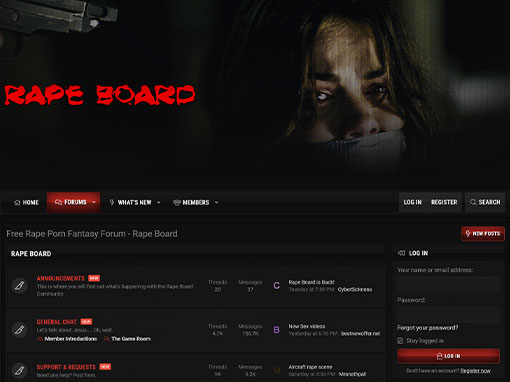Click the General Chat forum node icon
The width and height of the screenshot is (510, 382).
(x=19, y=330)
